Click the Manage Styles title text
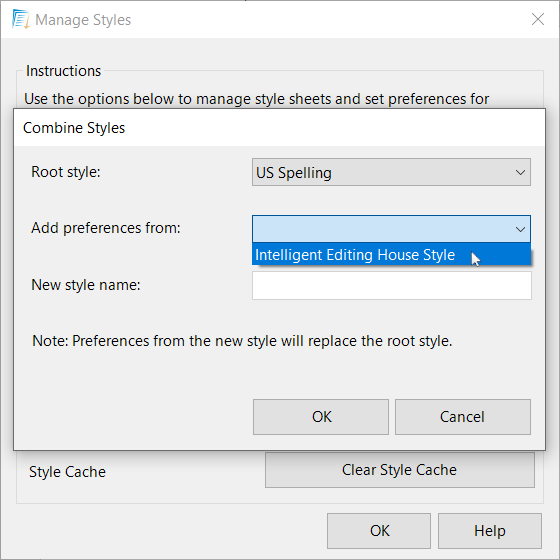This screenshot has height=560, width=560. coord(83,20)
